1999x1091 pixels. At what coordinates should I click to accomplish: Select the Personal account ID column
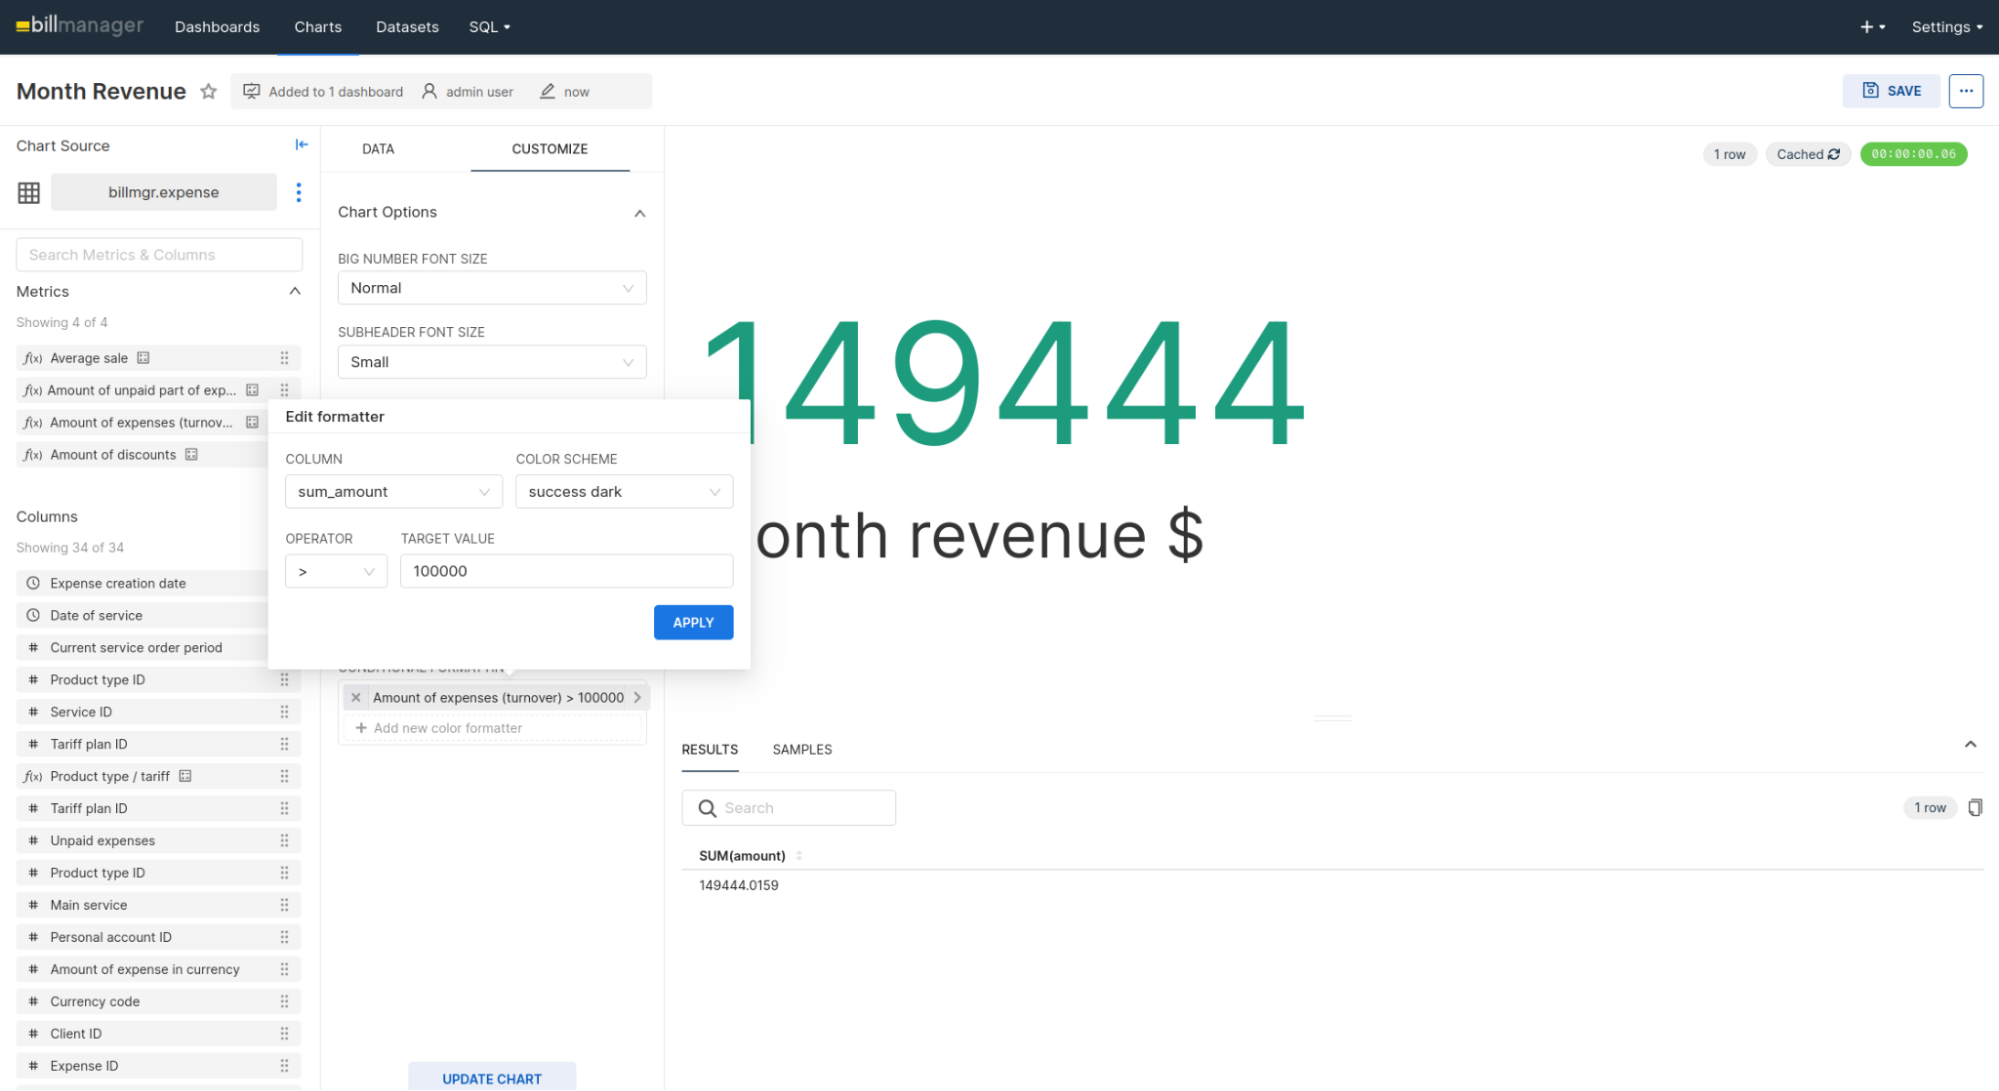tap(159, 937)
